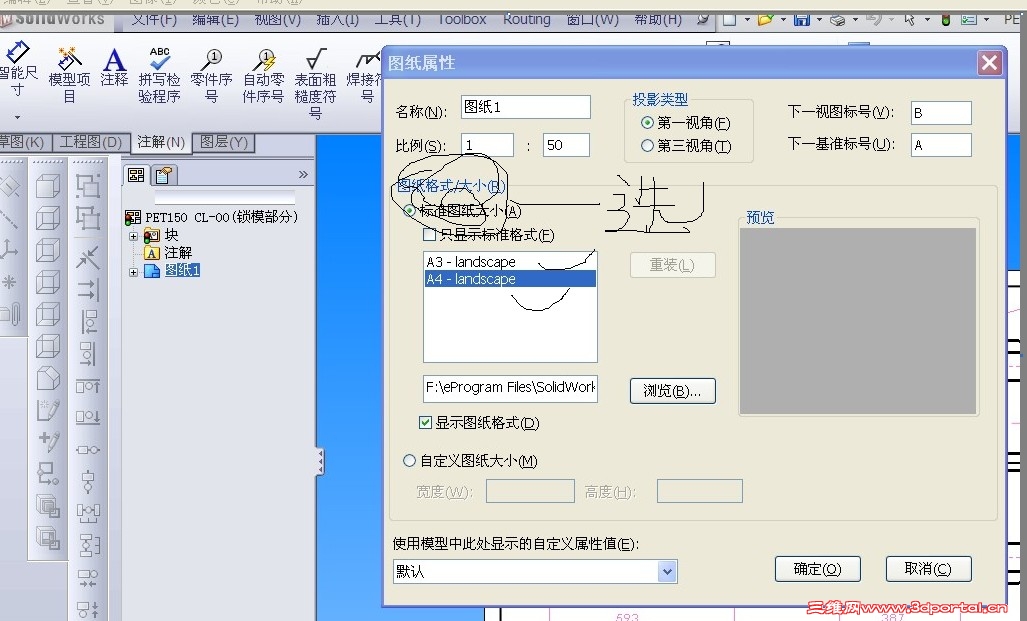Image resolution: width=1027 pixels, height=621 pixels.
Task: Click the 浏览(B) browse button
Action: [x=672, y=390]
